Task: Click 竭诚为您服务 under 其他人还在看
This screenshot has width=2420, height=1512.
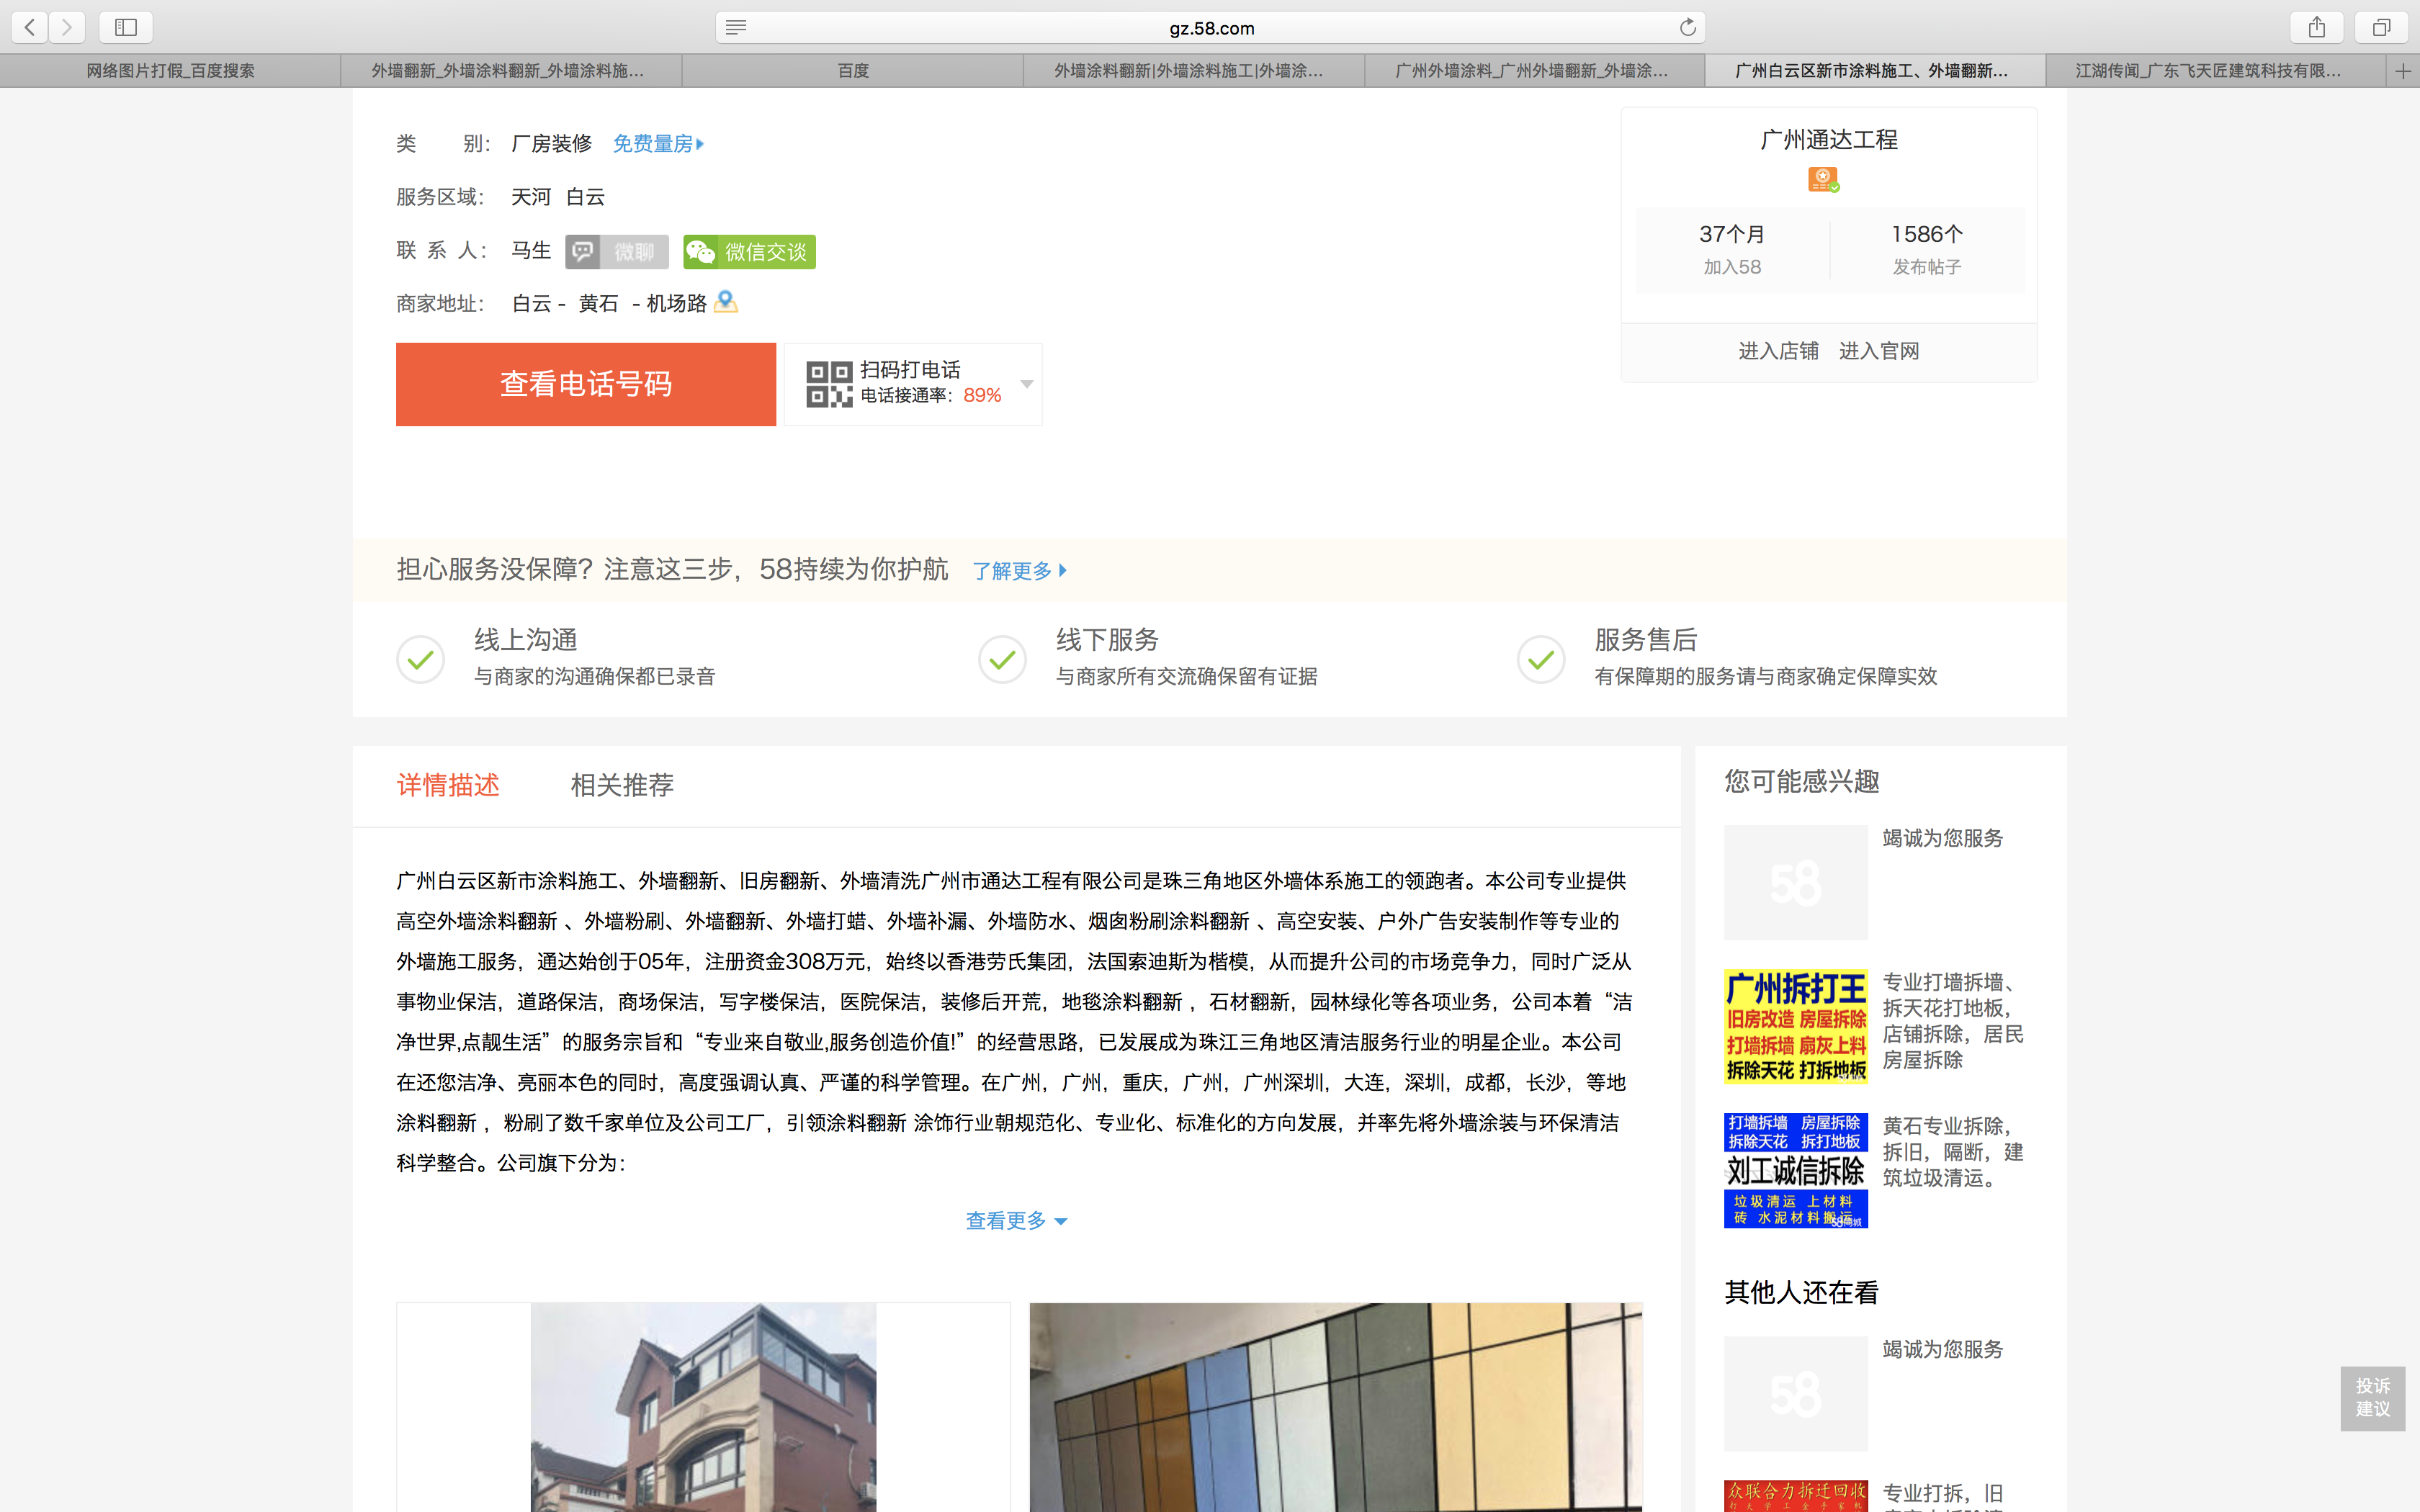Action: (1943, 1349)
